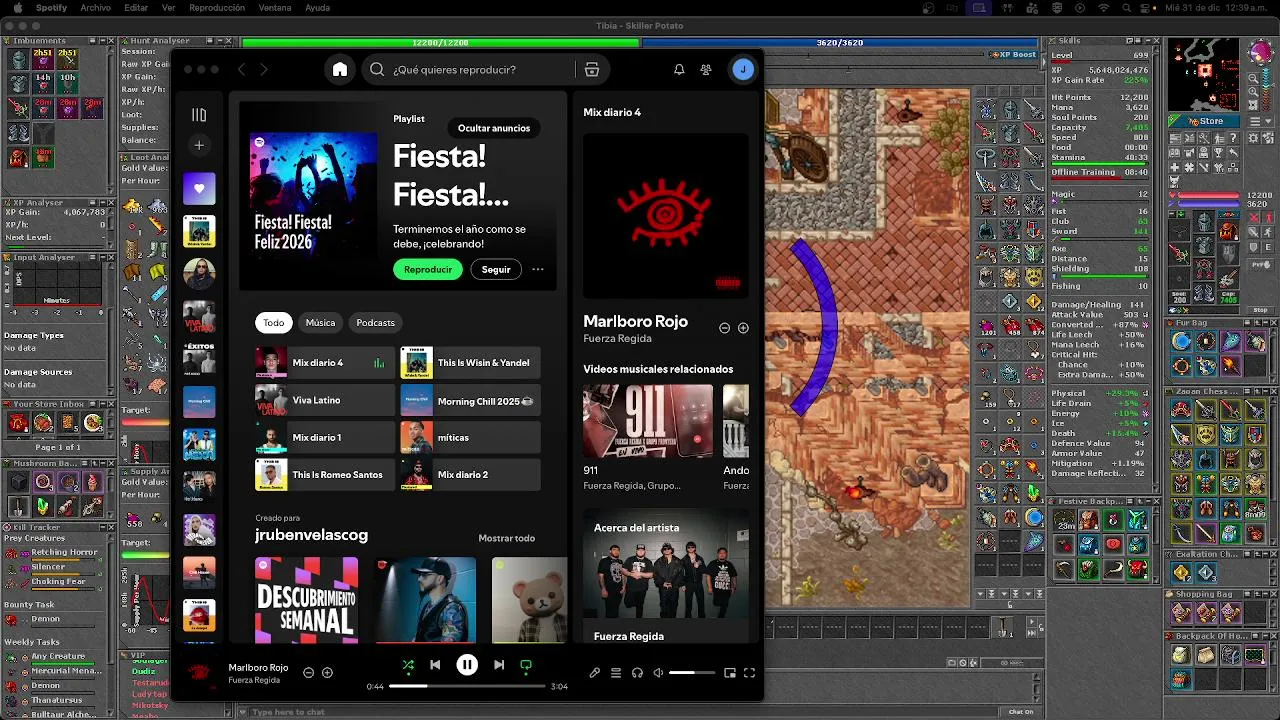Viewport: 1280px width, 720px height.
Task: Select the Todo filter chip
Action: coord(274,322)
